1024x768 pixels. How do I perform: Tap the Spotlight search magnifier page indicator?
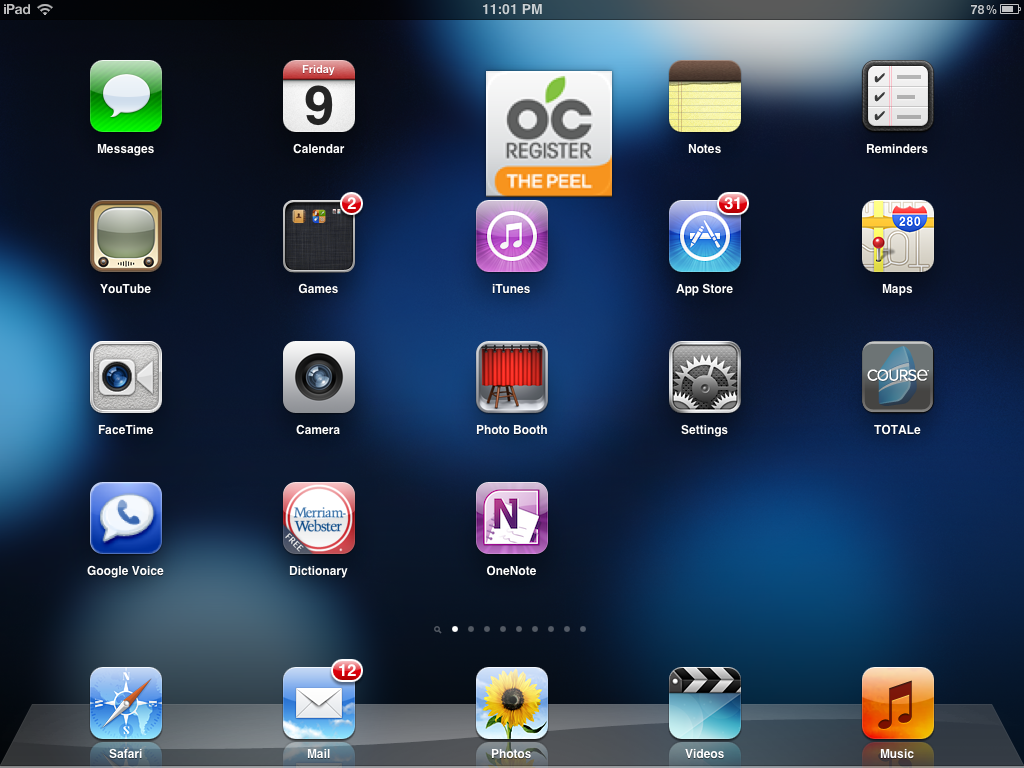click(438, 630)
